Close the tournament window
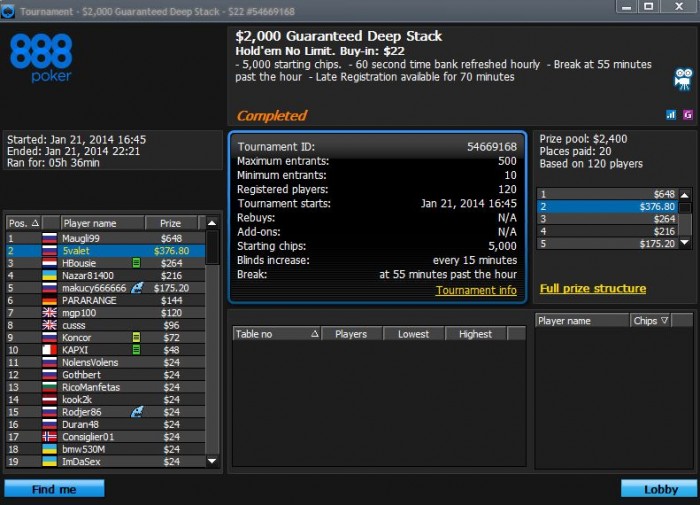The image size is (700, 505). click(x=679, y=7)
